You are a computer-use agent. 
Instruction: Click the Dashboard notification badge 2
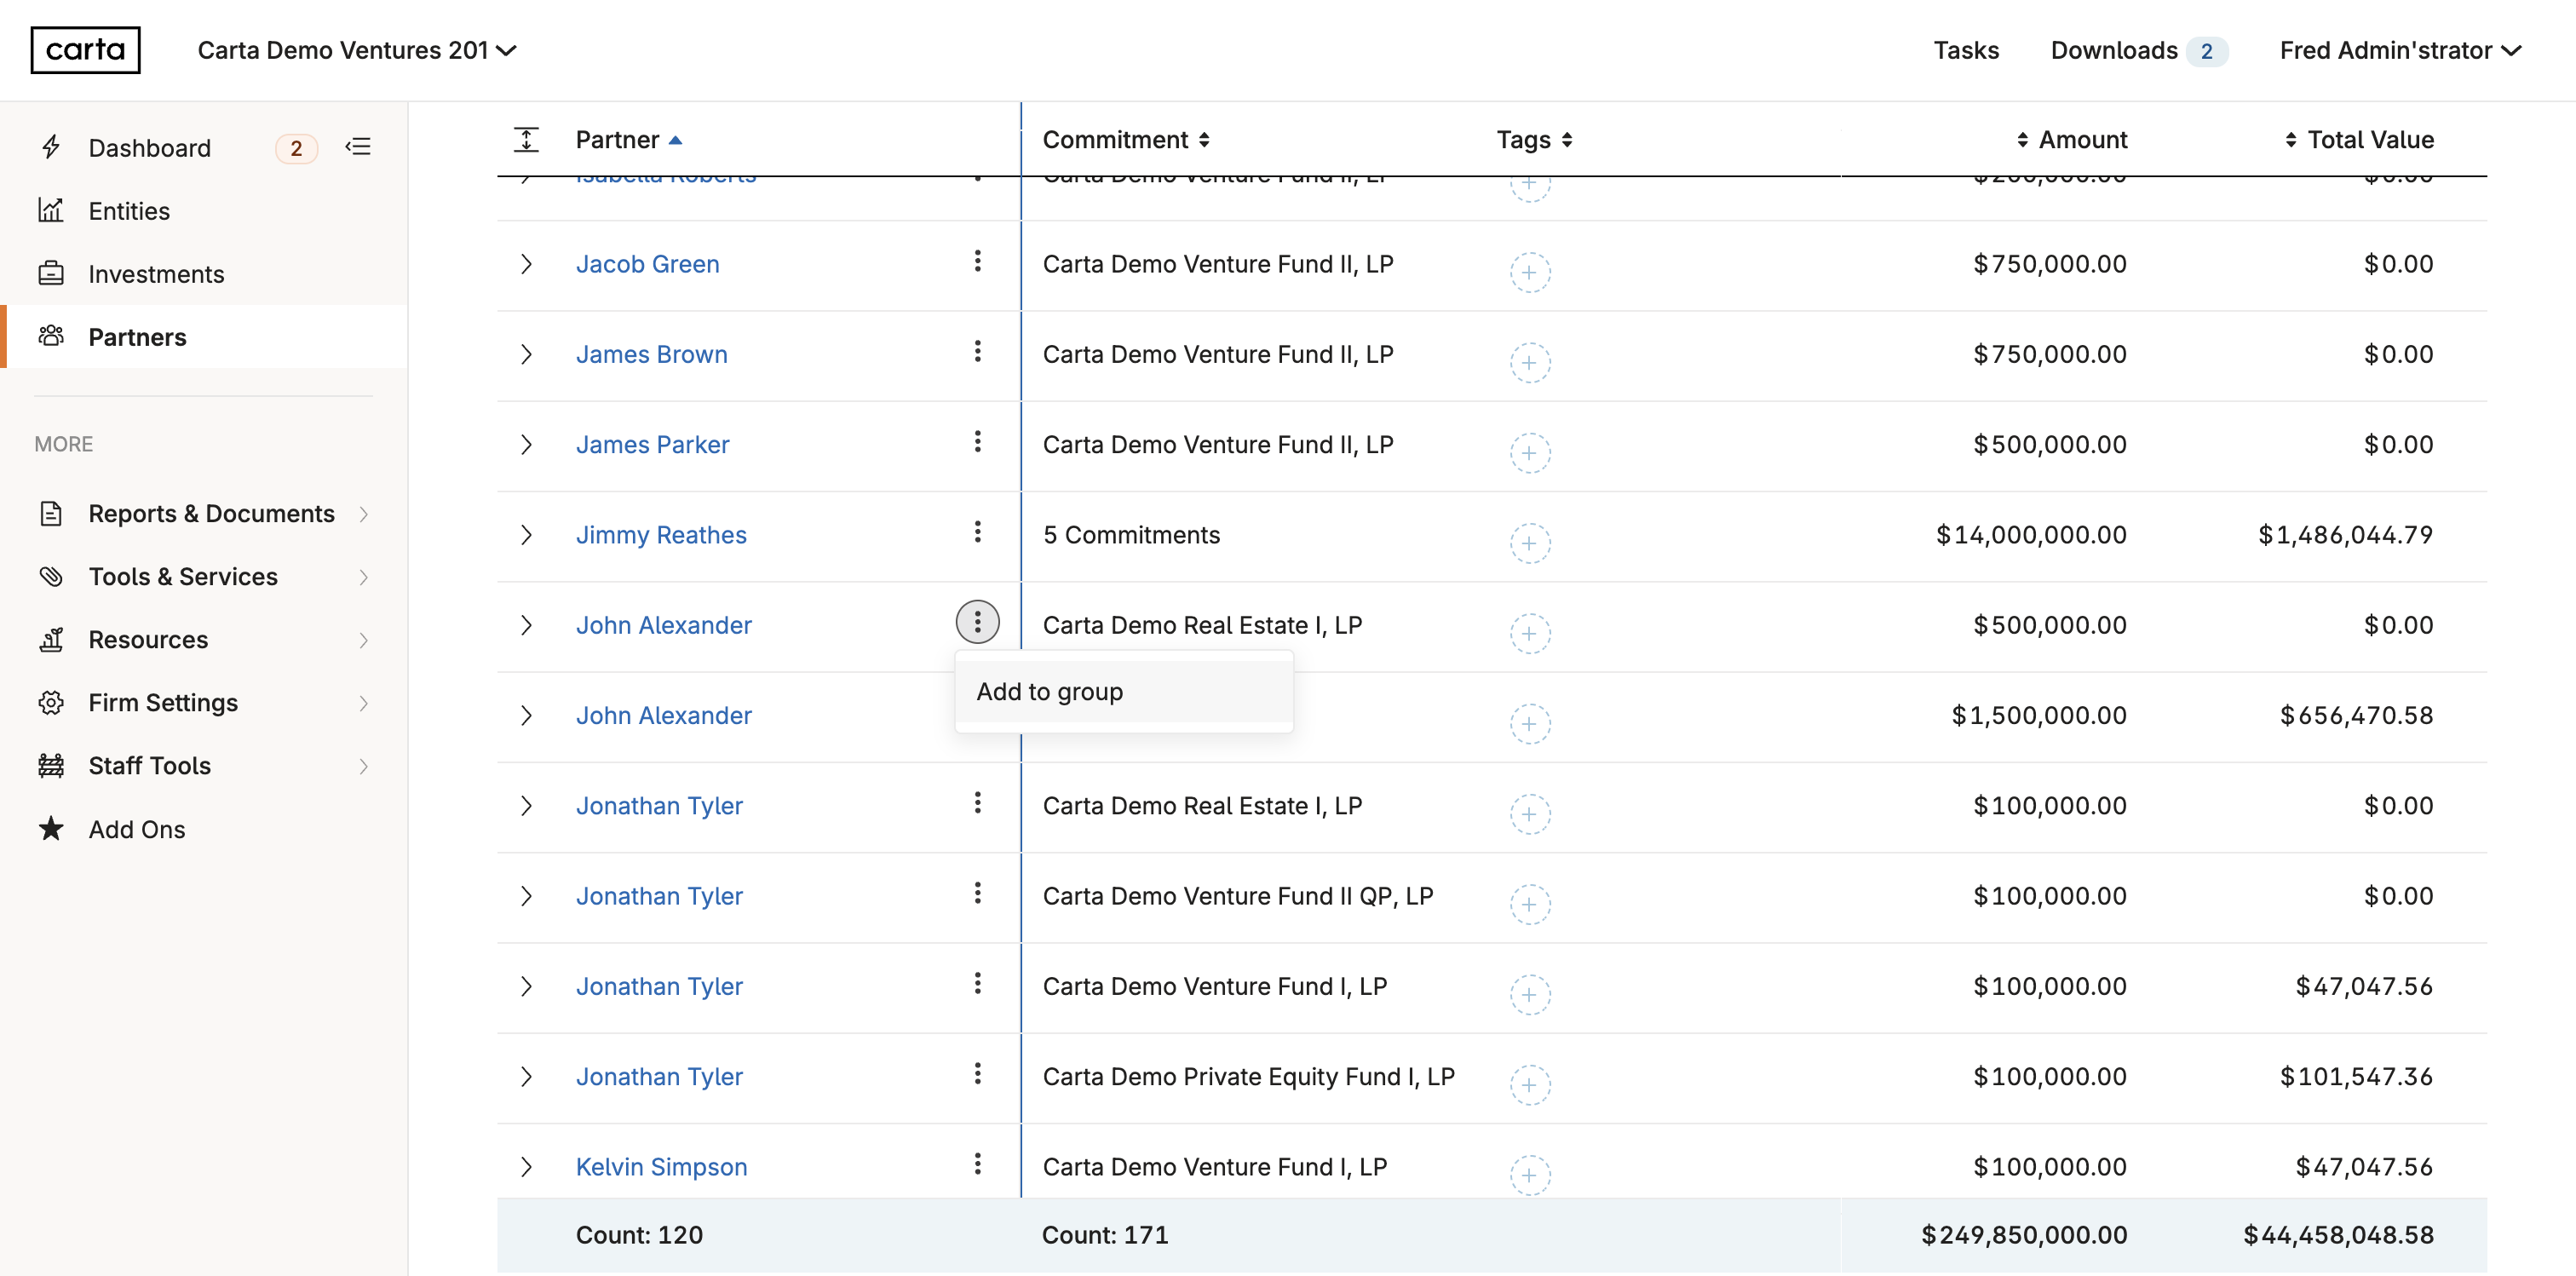pos(296,148)
